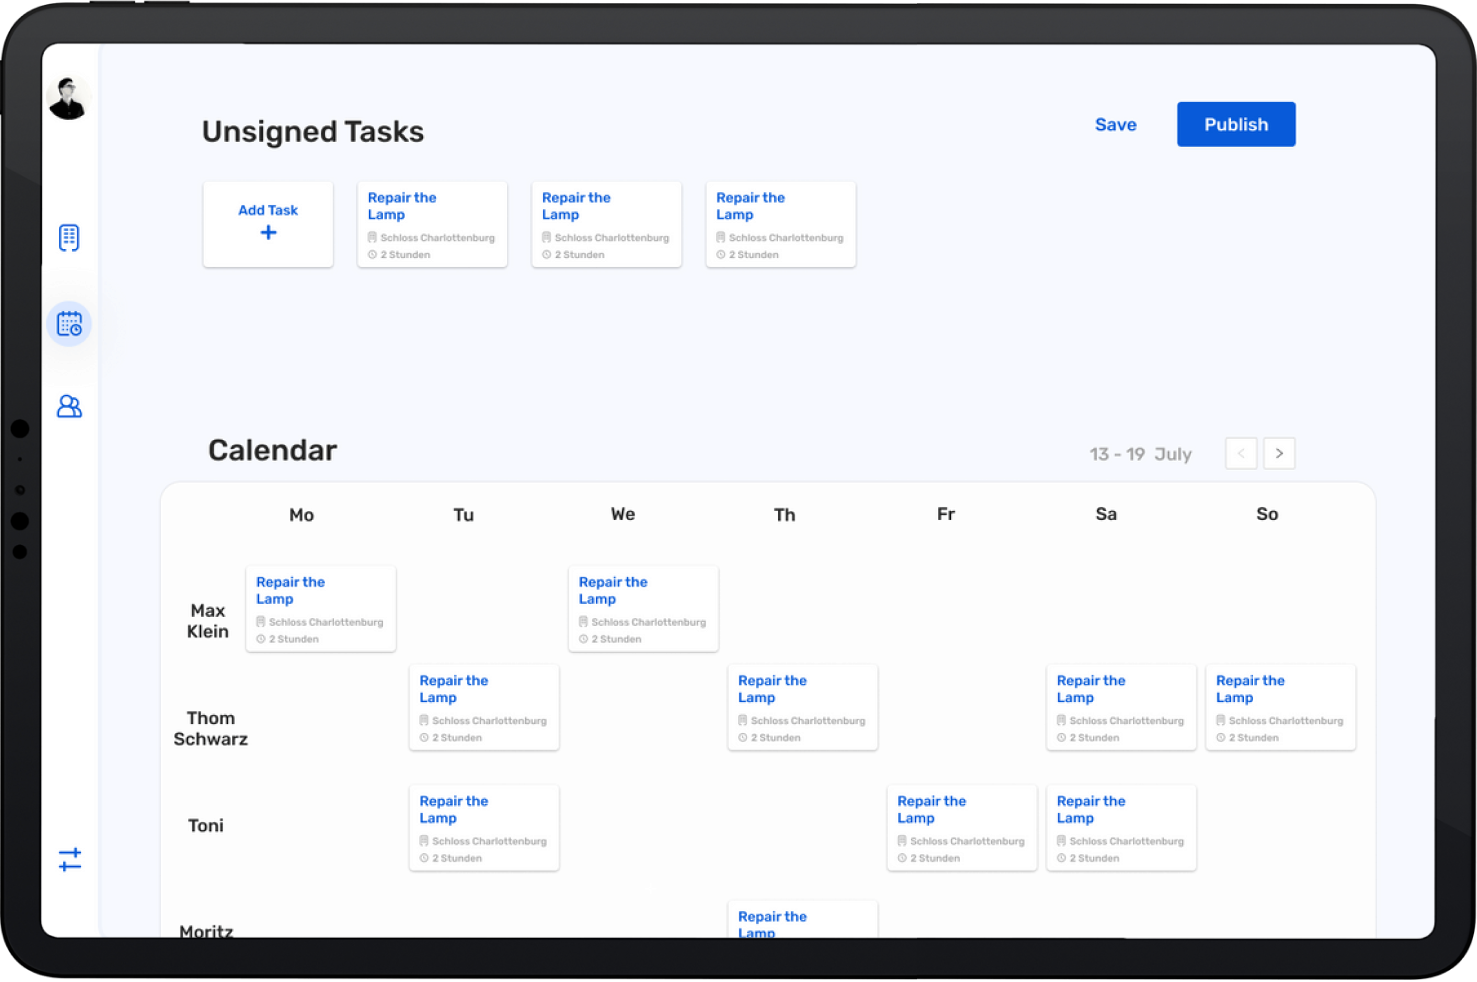This screenshot has height=982, width=1477.
Task: Open Max Klein's Wednesday task card
Action: tap(643, 609)
